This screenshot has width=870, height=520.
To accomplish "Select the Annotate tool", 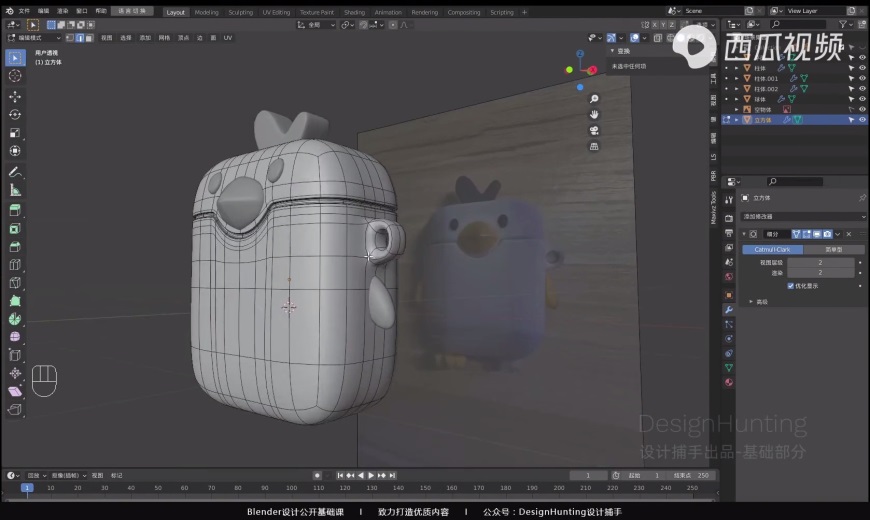I will click(x=15, y=172).
